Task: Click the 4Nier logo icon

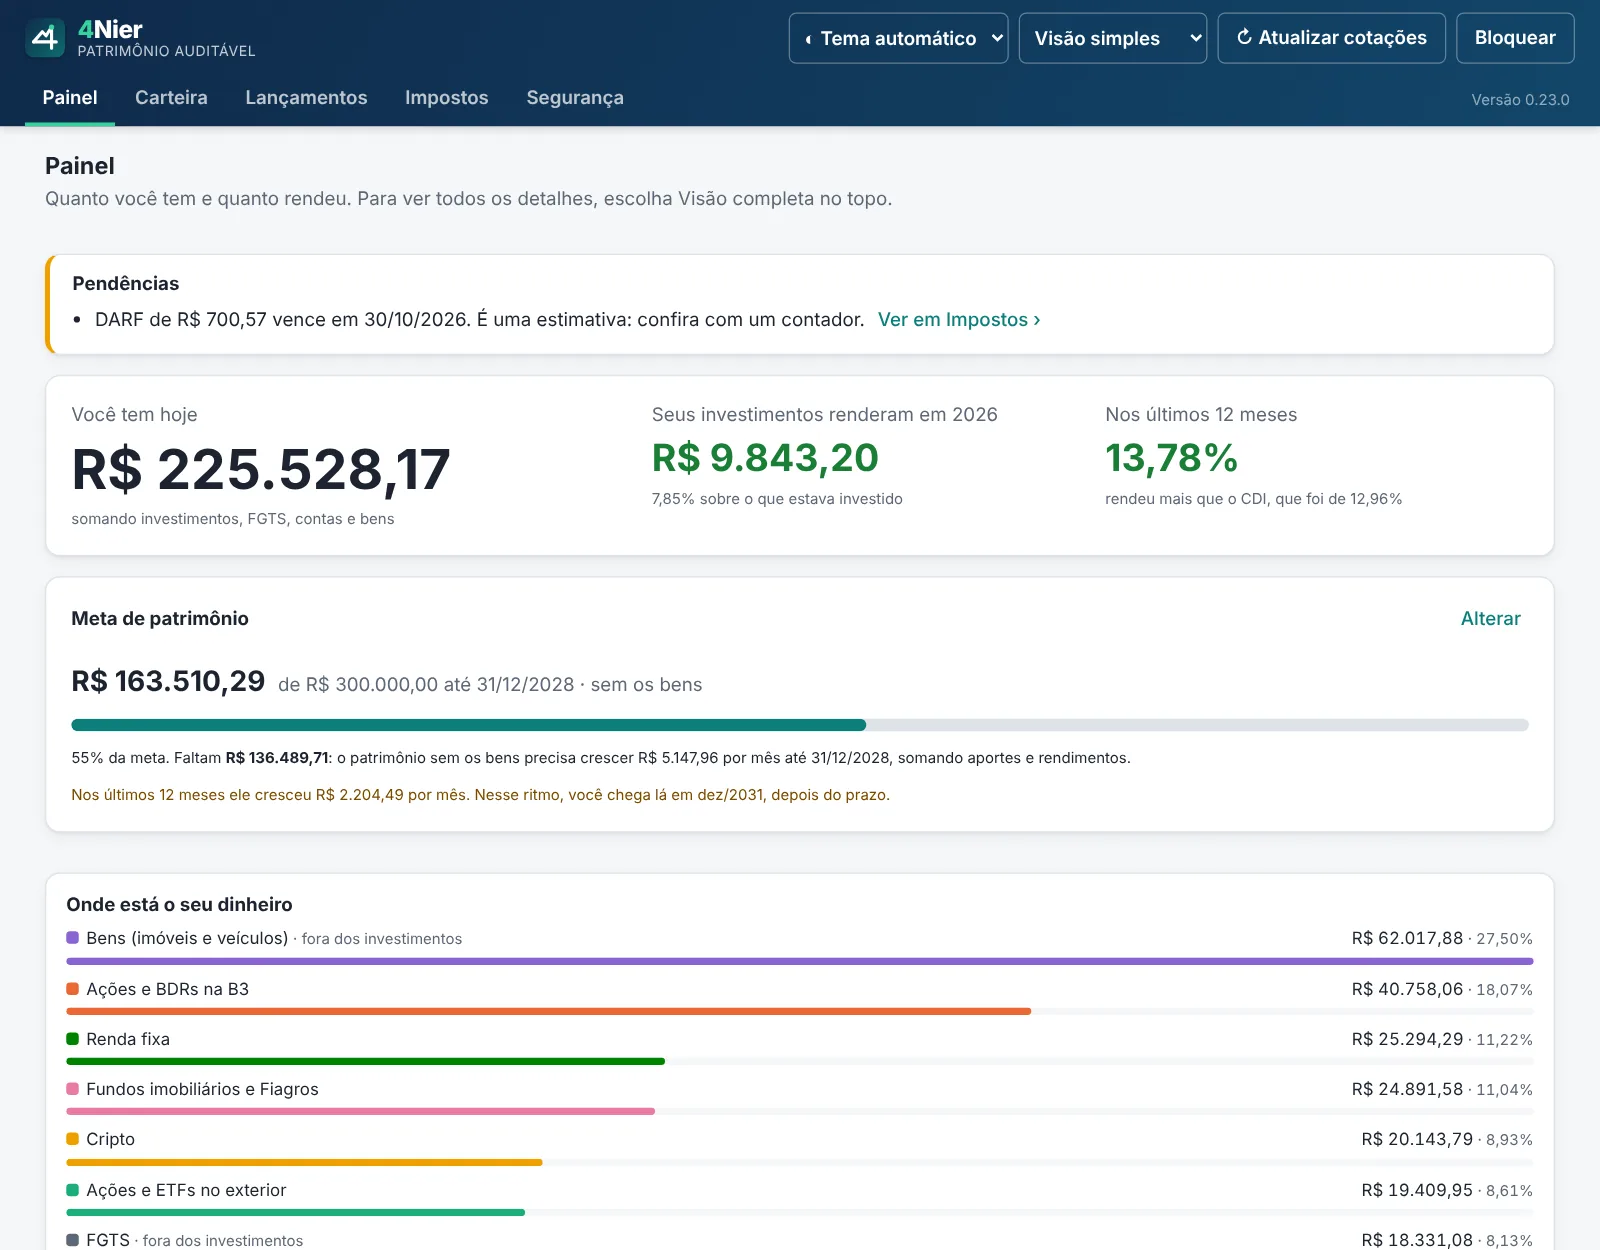Action: click(x=45, y=38)
